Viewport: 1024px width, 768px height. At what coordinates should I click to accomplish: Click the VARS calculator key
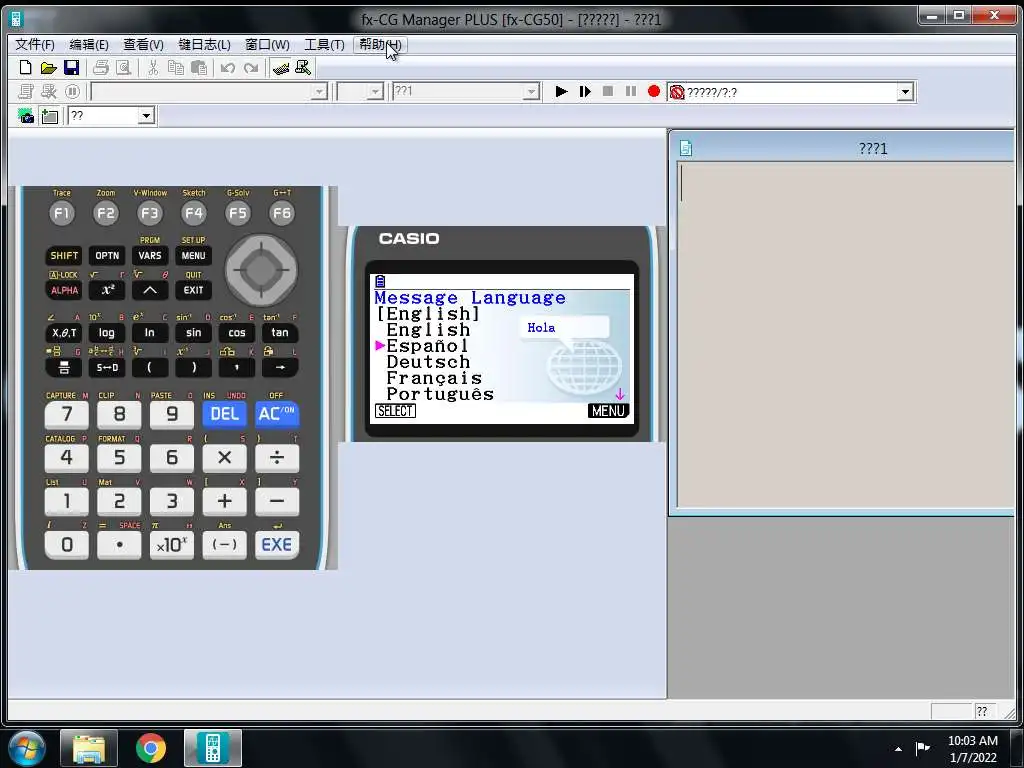point(150,255)
